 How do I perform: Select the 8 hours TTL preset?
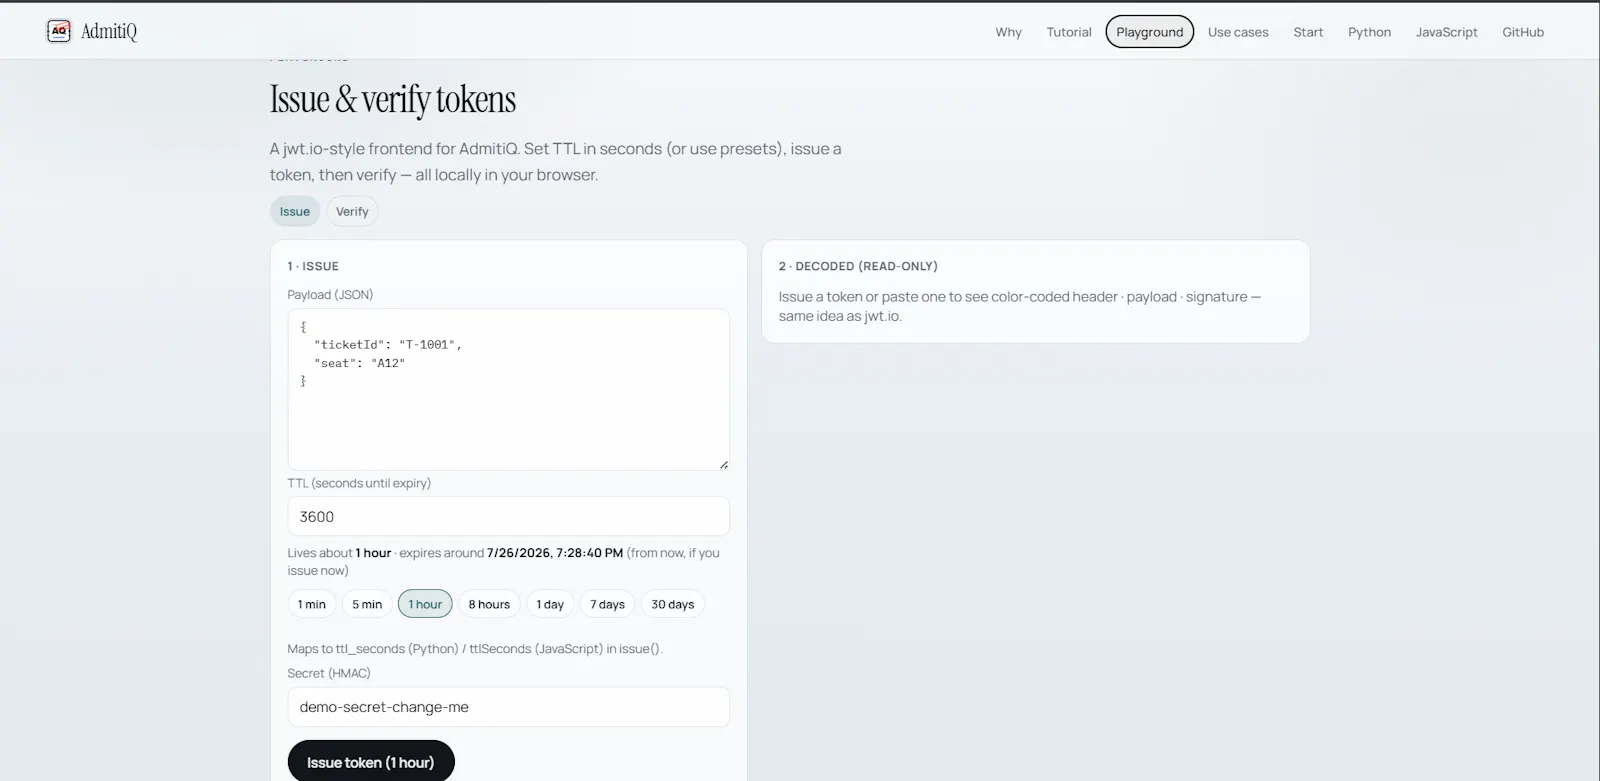click(489, 604)
